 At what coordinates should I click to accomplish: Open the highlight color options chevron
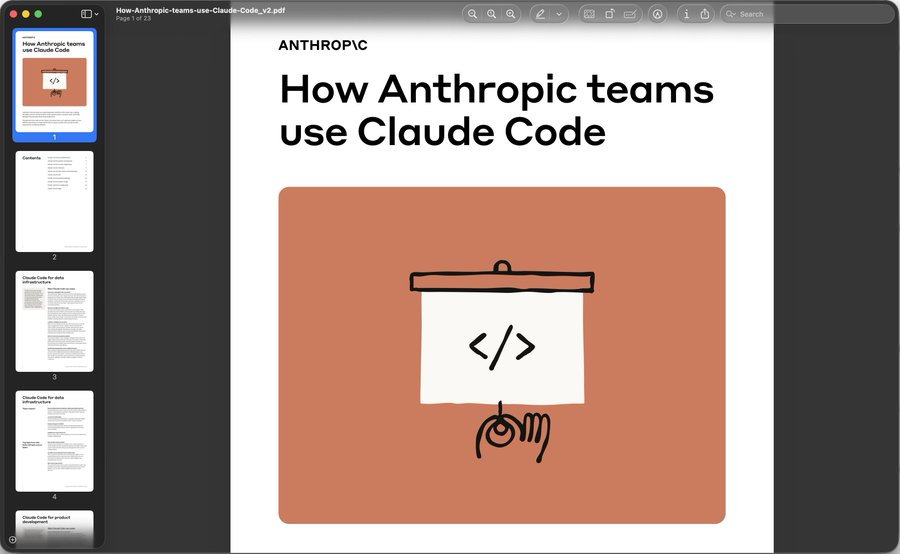(x=559, y=14)
